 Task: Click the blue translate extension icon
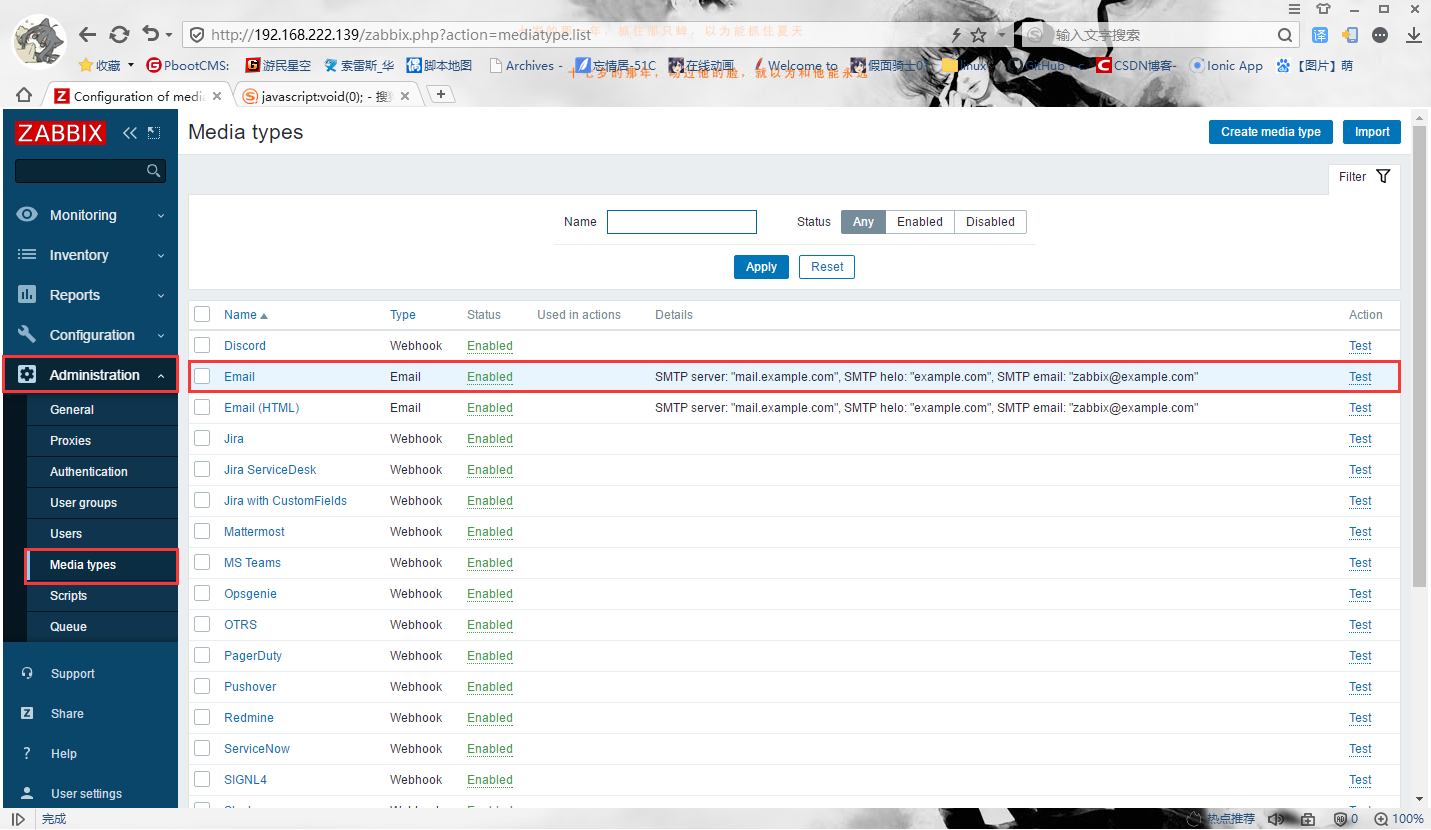(1320, 35)
